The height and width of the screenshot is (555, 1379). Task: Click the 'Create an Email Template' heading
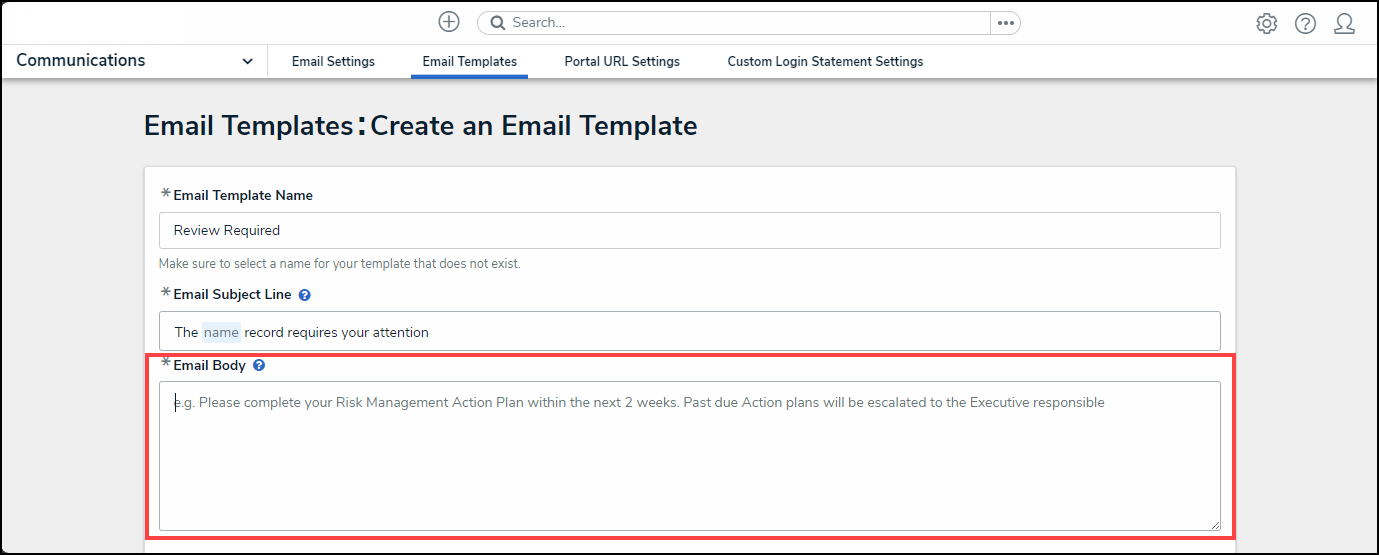pyautogui.click(x=534, y=126)
